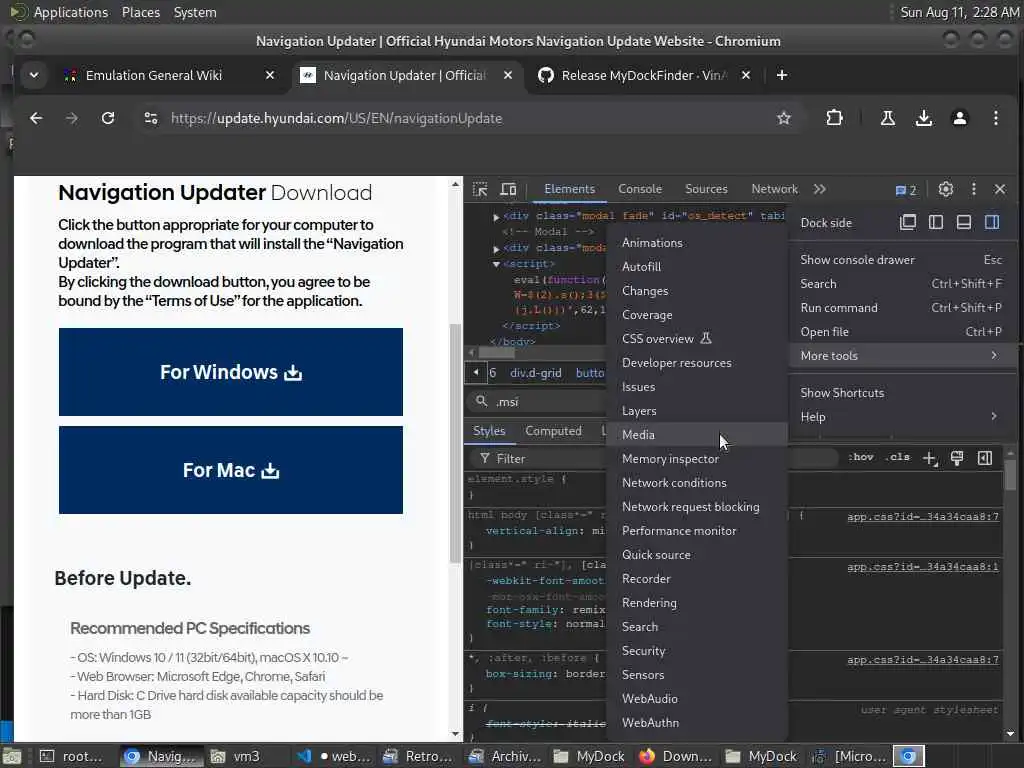Open Issues from the More tools submenu

pyautogui.click(x=697, y=387)
